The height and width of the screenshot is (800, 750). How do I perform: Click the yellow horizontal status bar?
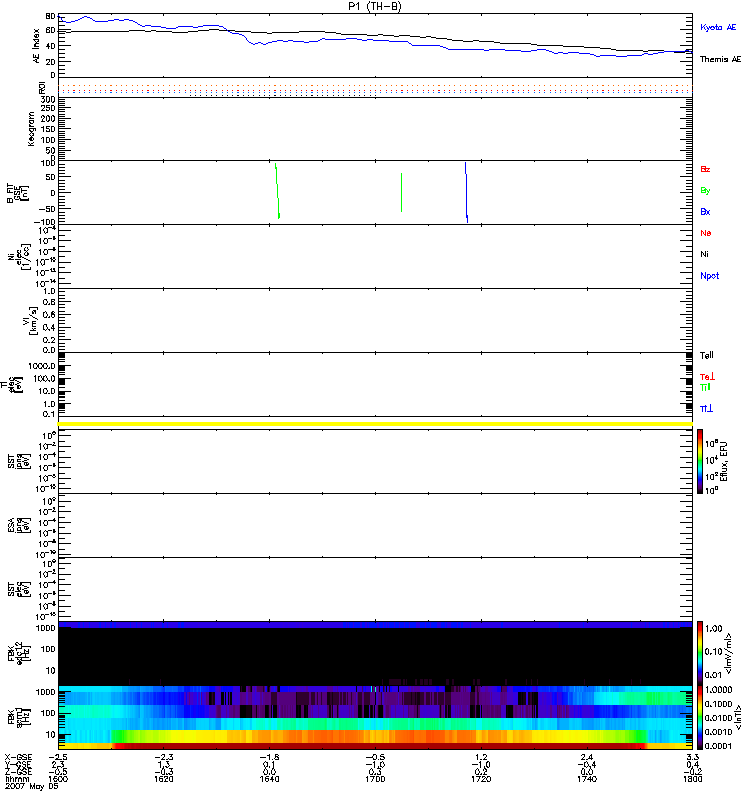tap(375, 424)
